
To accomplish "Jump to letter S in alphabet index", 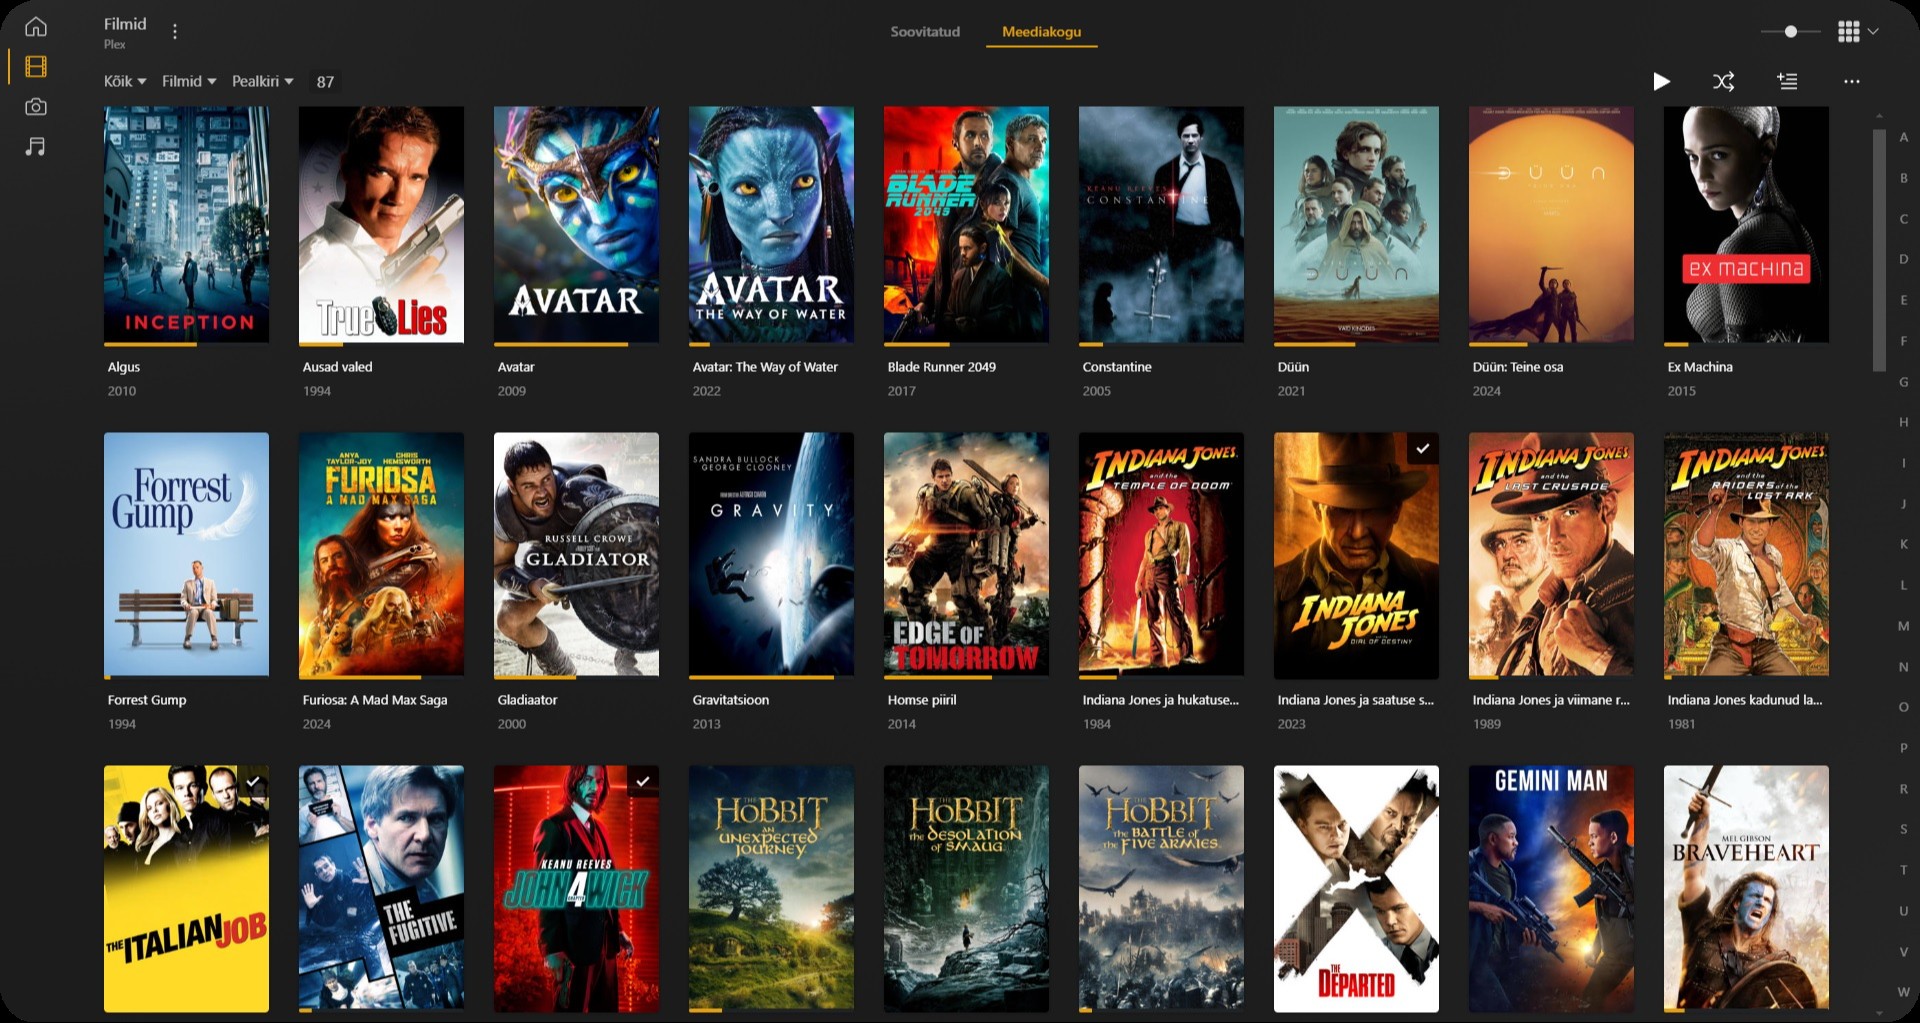I will click(x=1904, y=829).
